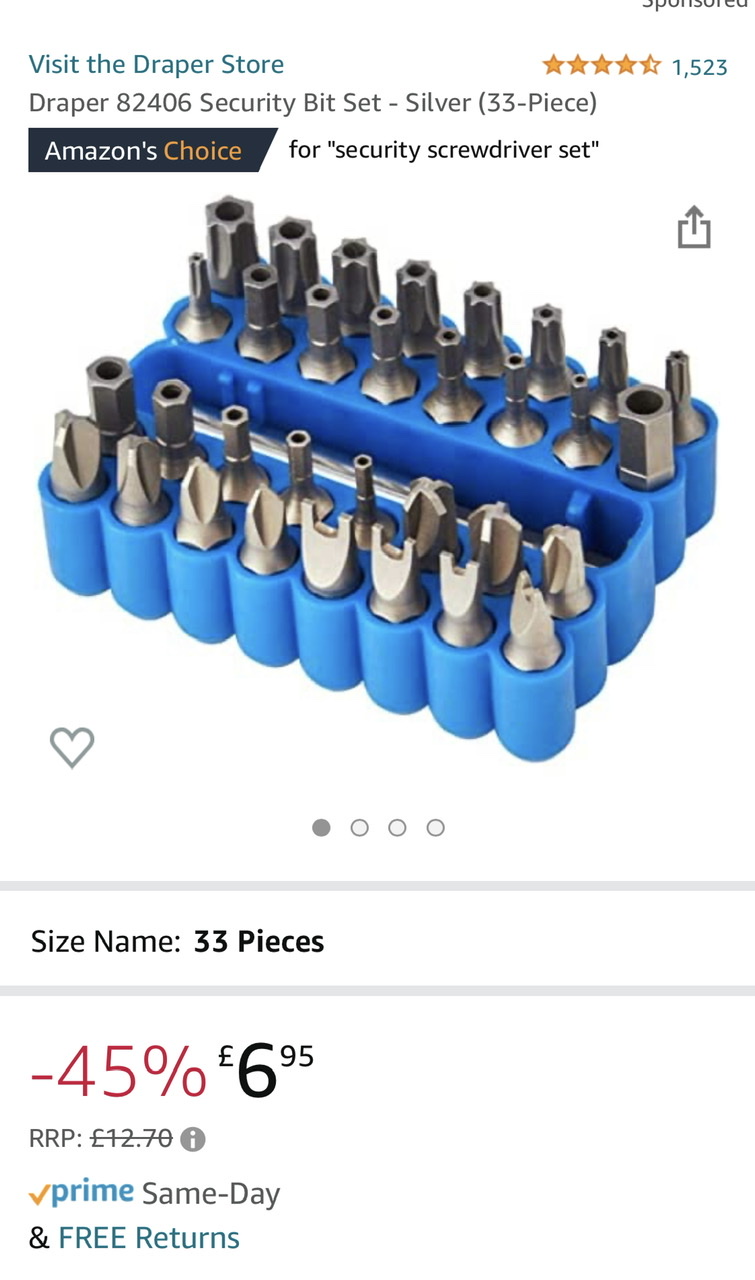The height and width of the screenshot is (1280, 755).
Task: Switch to the second image dot
Action: [359, 827]
